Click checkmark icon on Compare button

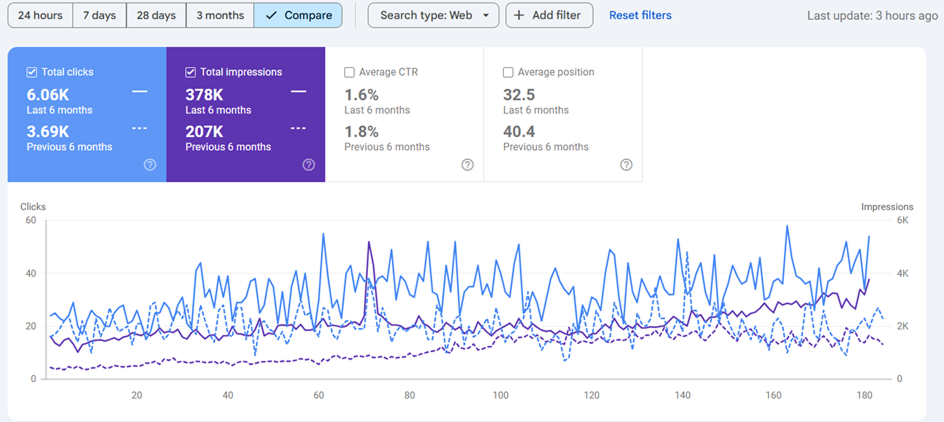[271, 15]
